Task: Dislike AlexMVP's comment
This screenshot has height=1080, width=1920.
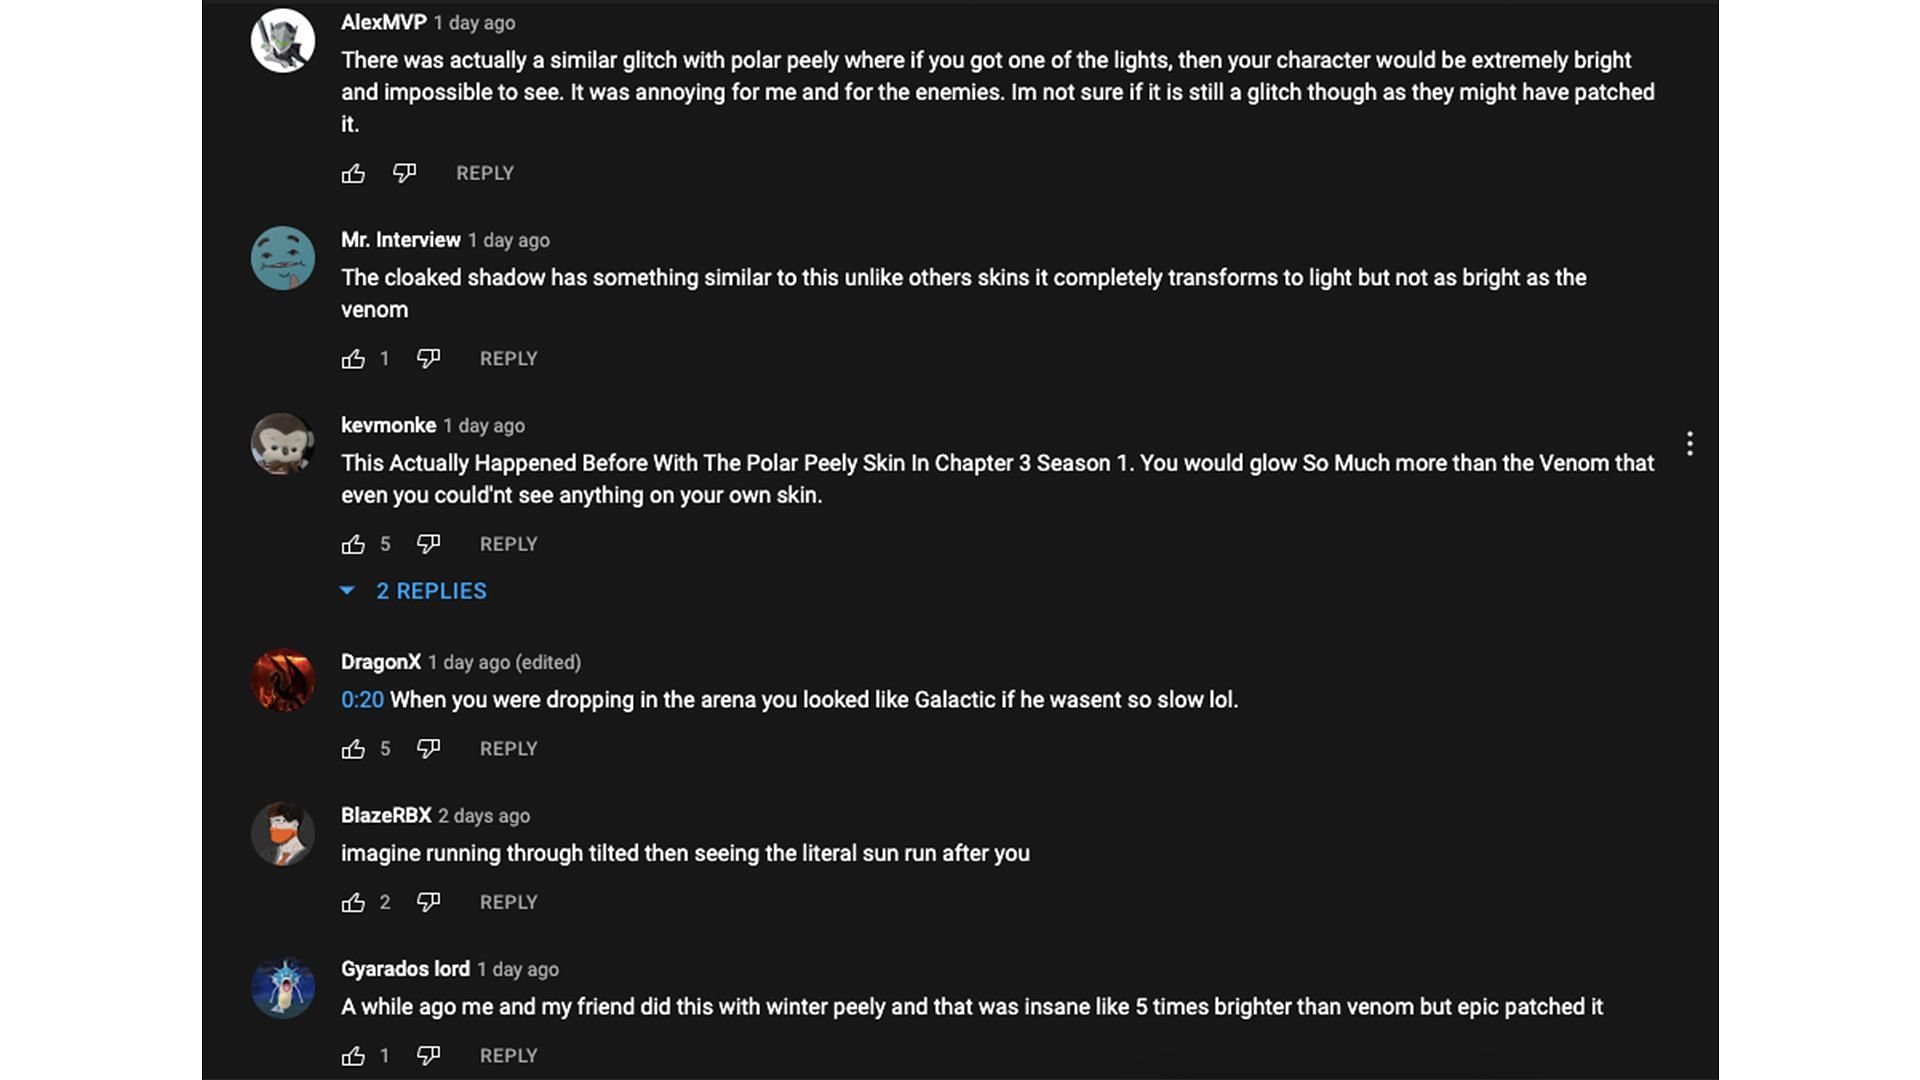Action: 404,174
